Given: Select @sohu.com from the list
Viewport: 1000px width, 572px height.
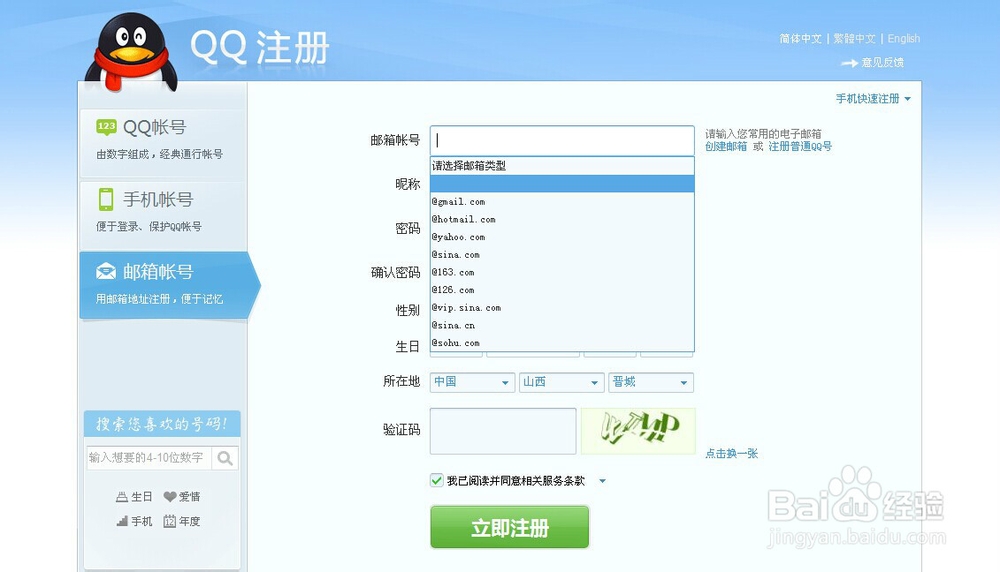Looking at the screenshot, I should tap(562, 342).
